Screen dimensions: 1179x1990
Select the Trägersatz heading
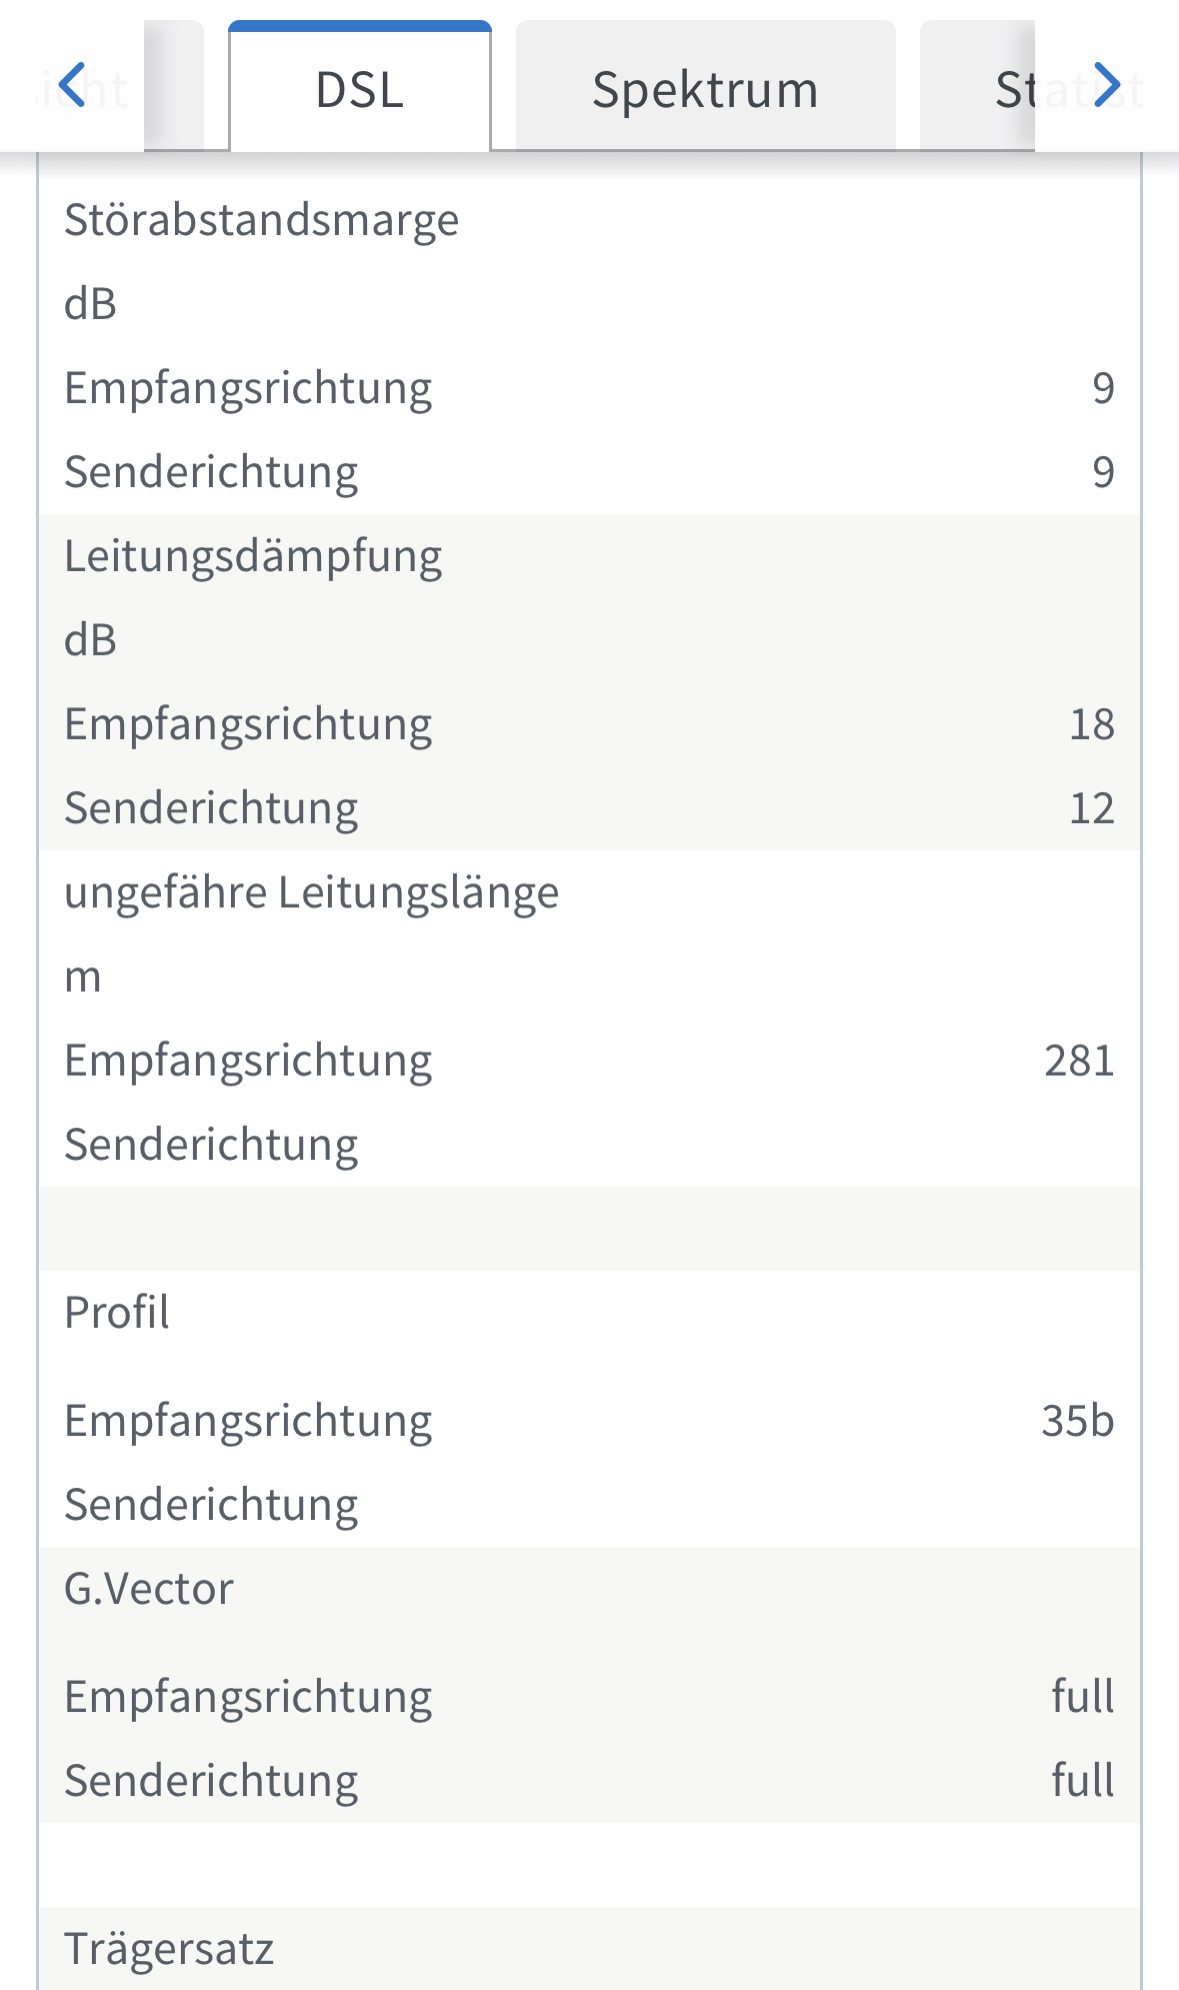point(169,1948)
